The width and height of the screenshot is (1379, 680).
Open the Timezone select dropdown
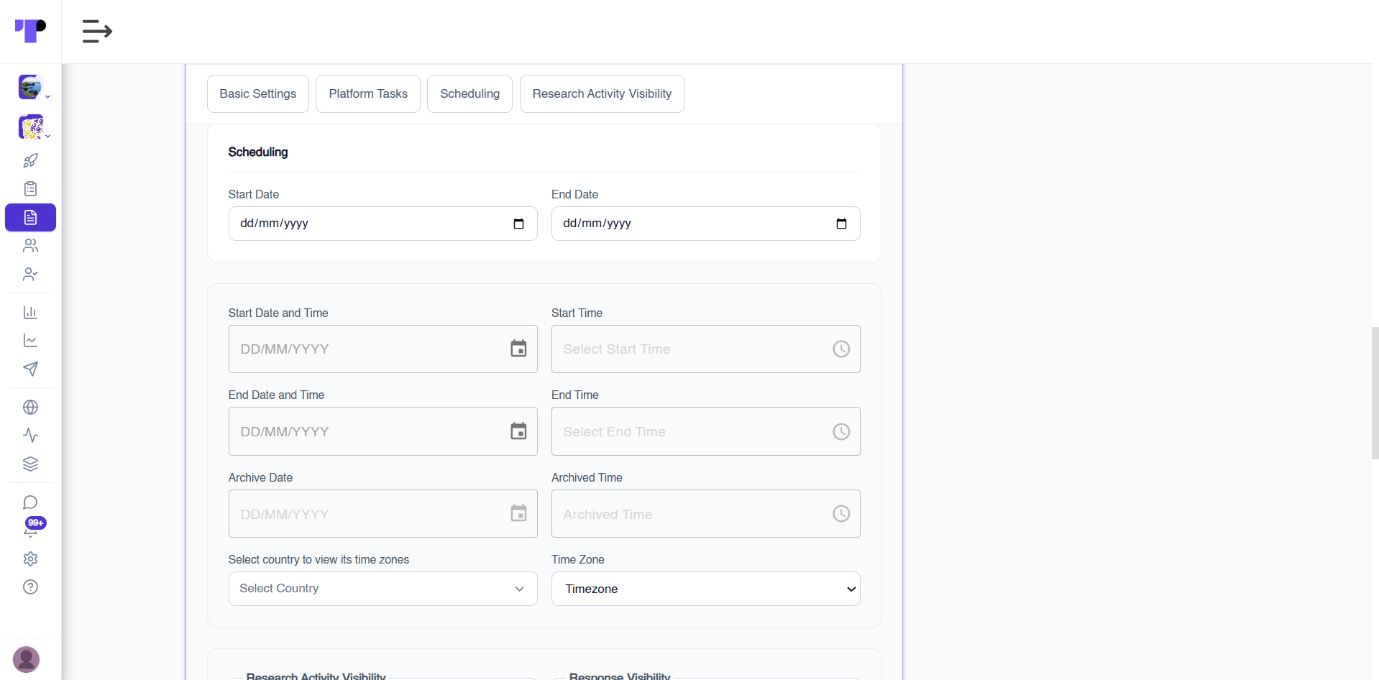coord(706,588)
